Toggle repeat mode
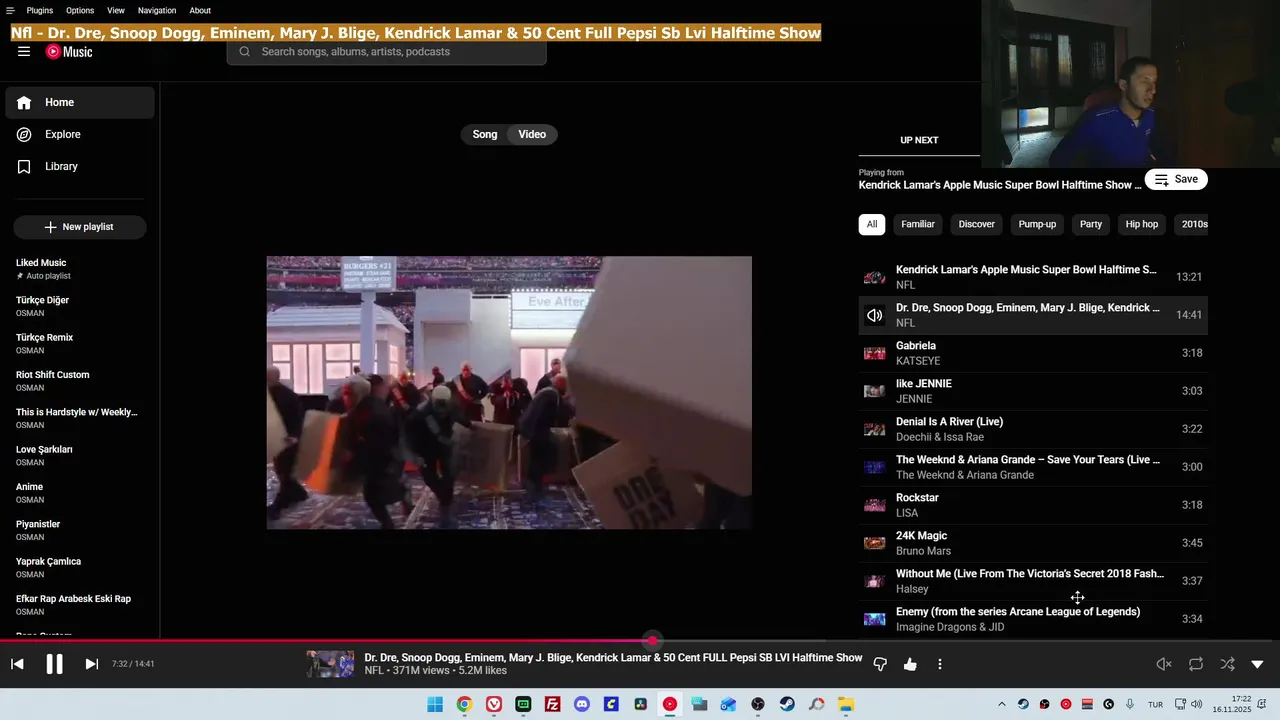Image resolution: width=1280 pixels, height=720 pixels. pyautogui.click(x=1196, y=664)
